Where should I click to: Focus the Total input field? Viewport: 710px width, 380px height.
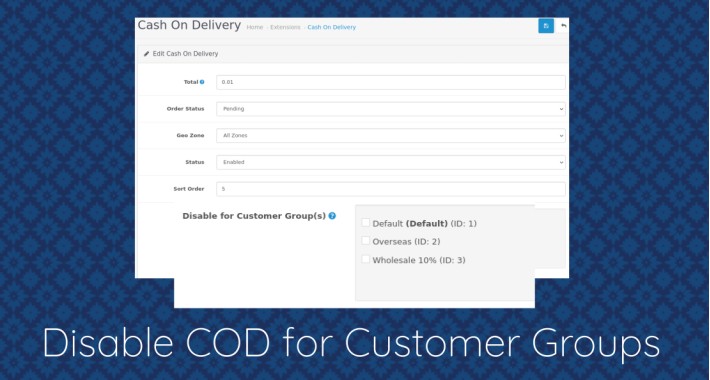(x=391, y=82)
